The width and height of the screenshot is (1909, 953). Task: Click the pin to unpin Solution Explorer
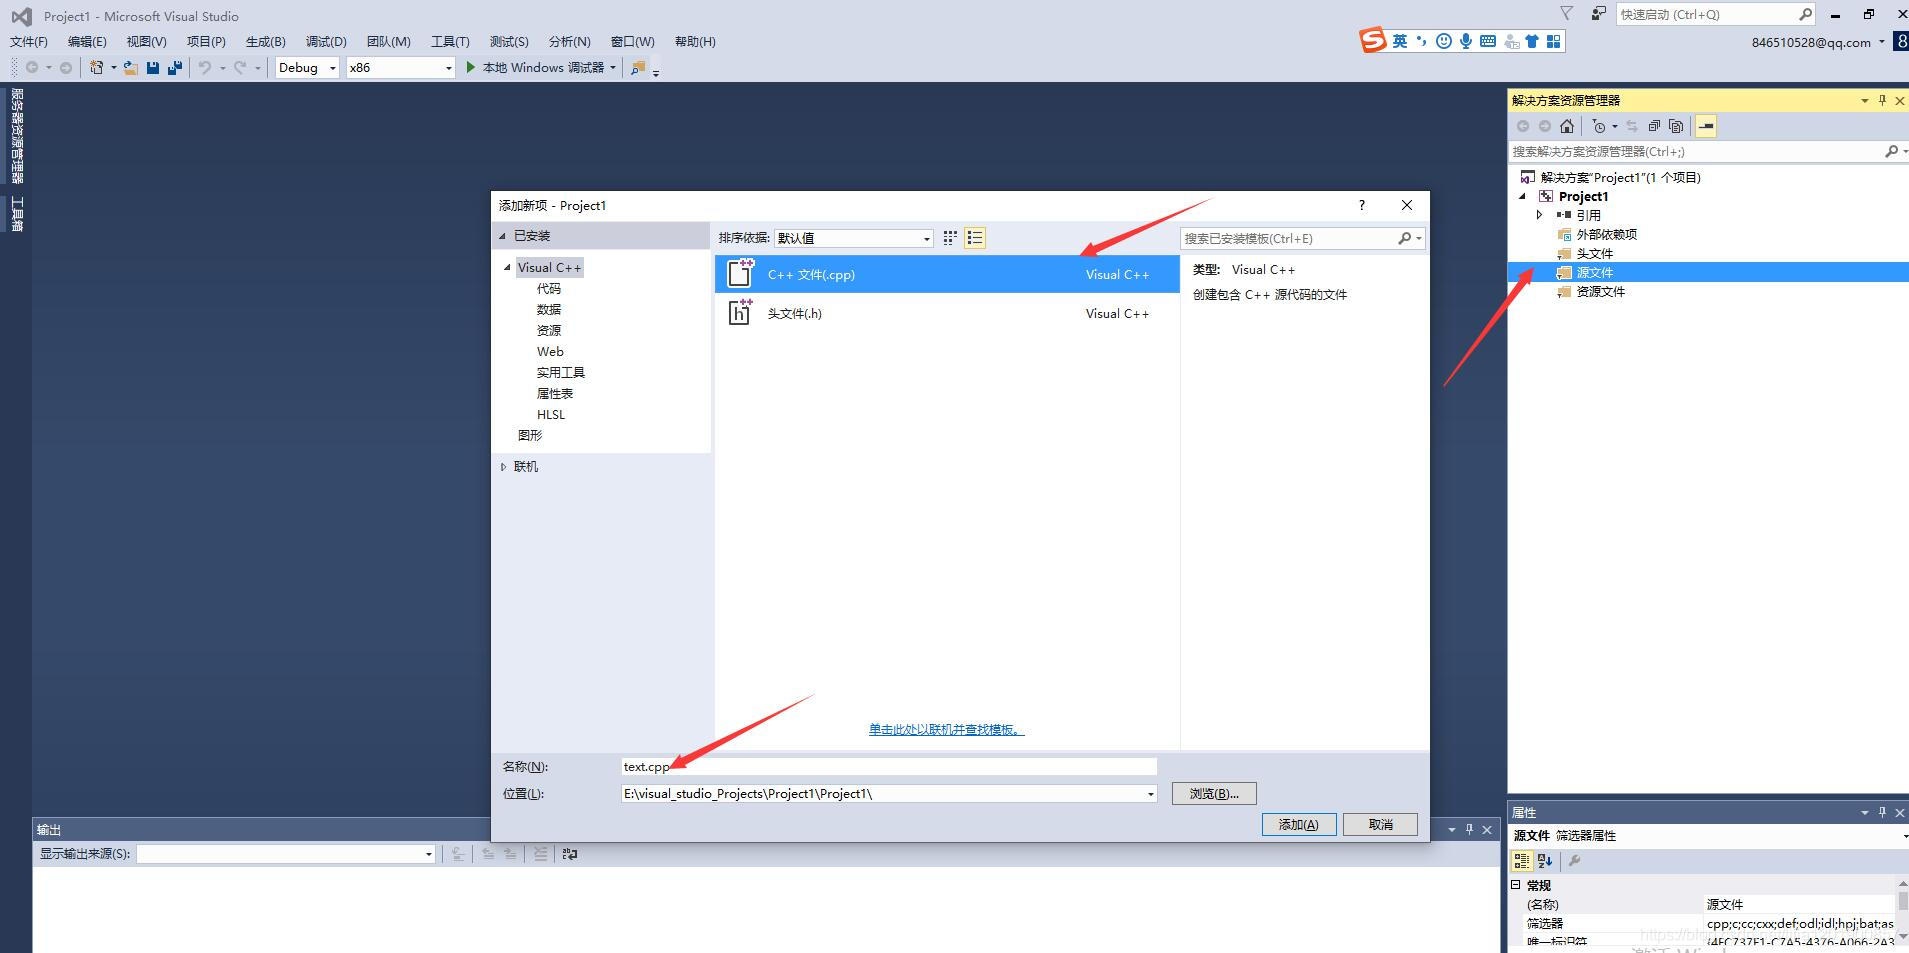(x=1881, y=100)
